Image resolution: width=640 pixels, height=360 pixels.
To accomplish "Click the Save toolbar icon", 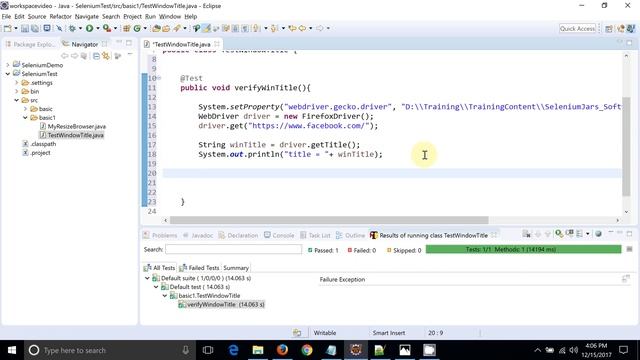I will coord(25,28).
